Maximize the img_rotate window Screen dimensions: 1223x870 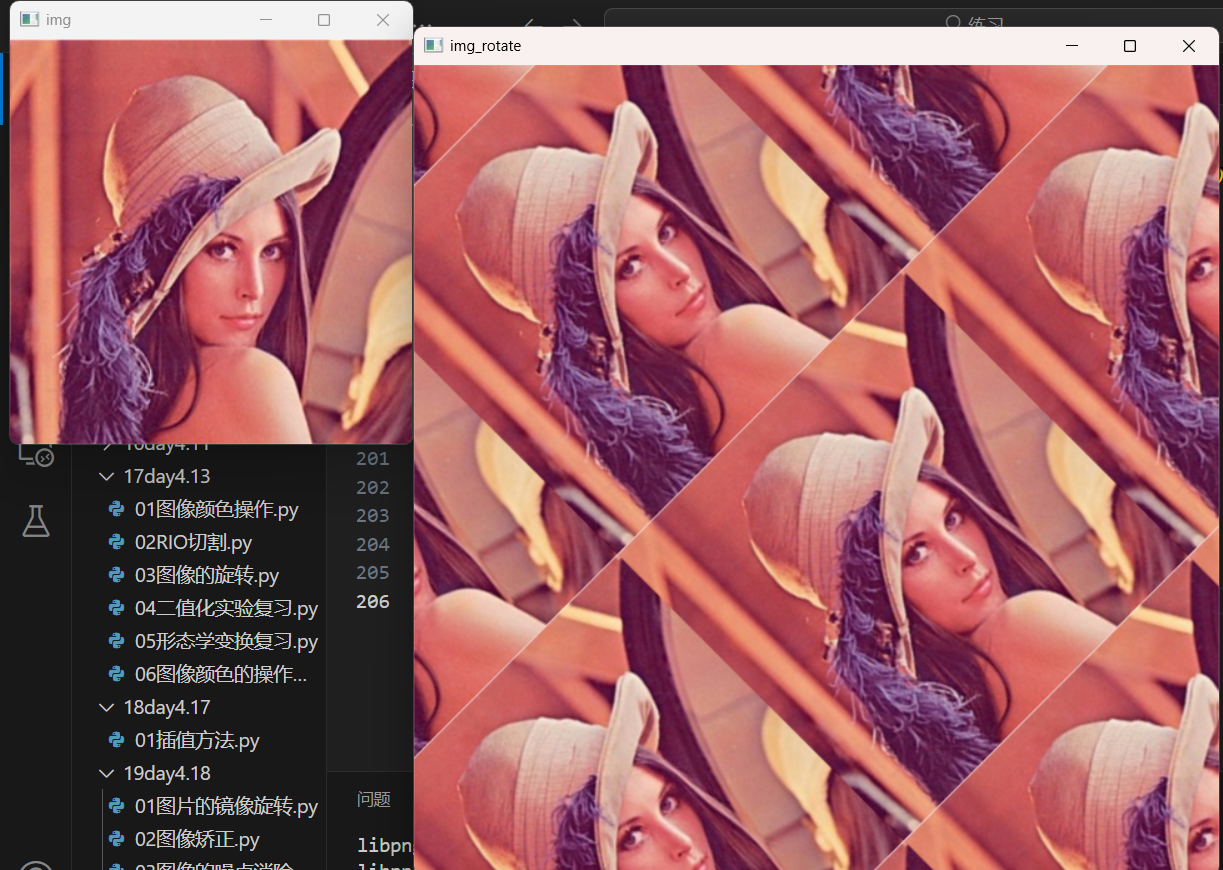1130,46
